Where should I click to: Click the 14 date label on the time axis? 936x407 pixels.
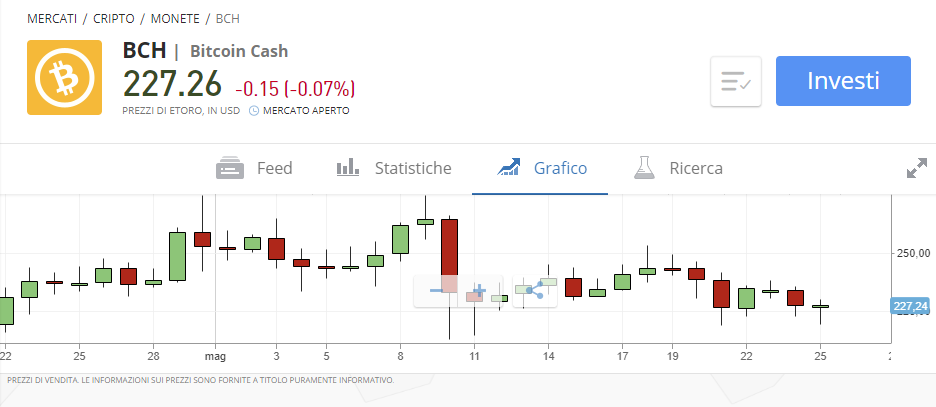pos(549,356)
